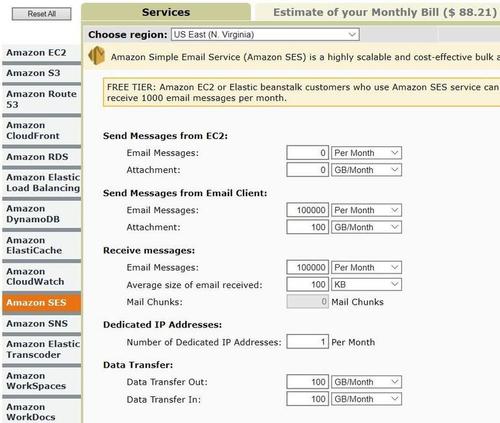This screenshot has width=500, height=423.
Task: Select Amazon WorkDocs in the sidebar
Action: pos(41,411)
